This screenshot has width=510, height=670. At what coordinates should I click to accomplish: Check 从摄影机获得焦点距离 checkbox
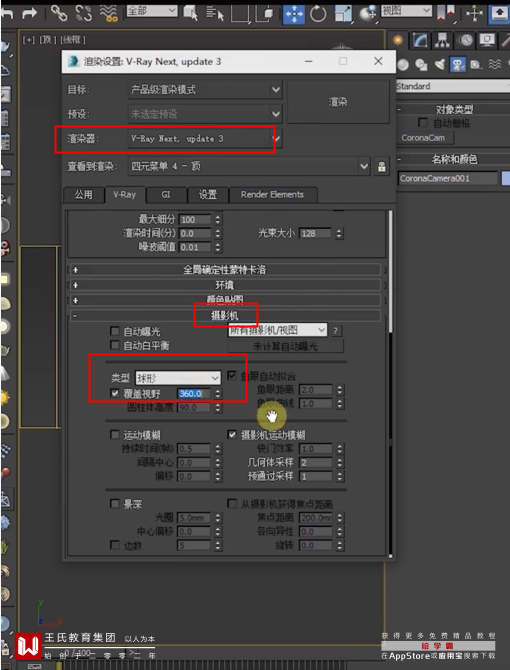232,504
